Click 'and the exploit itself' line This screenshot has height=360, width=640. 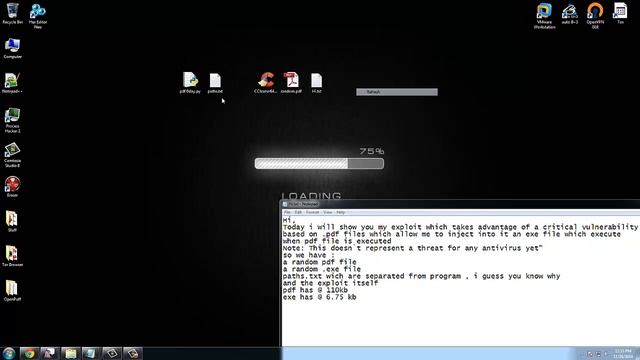click(330, 283)
